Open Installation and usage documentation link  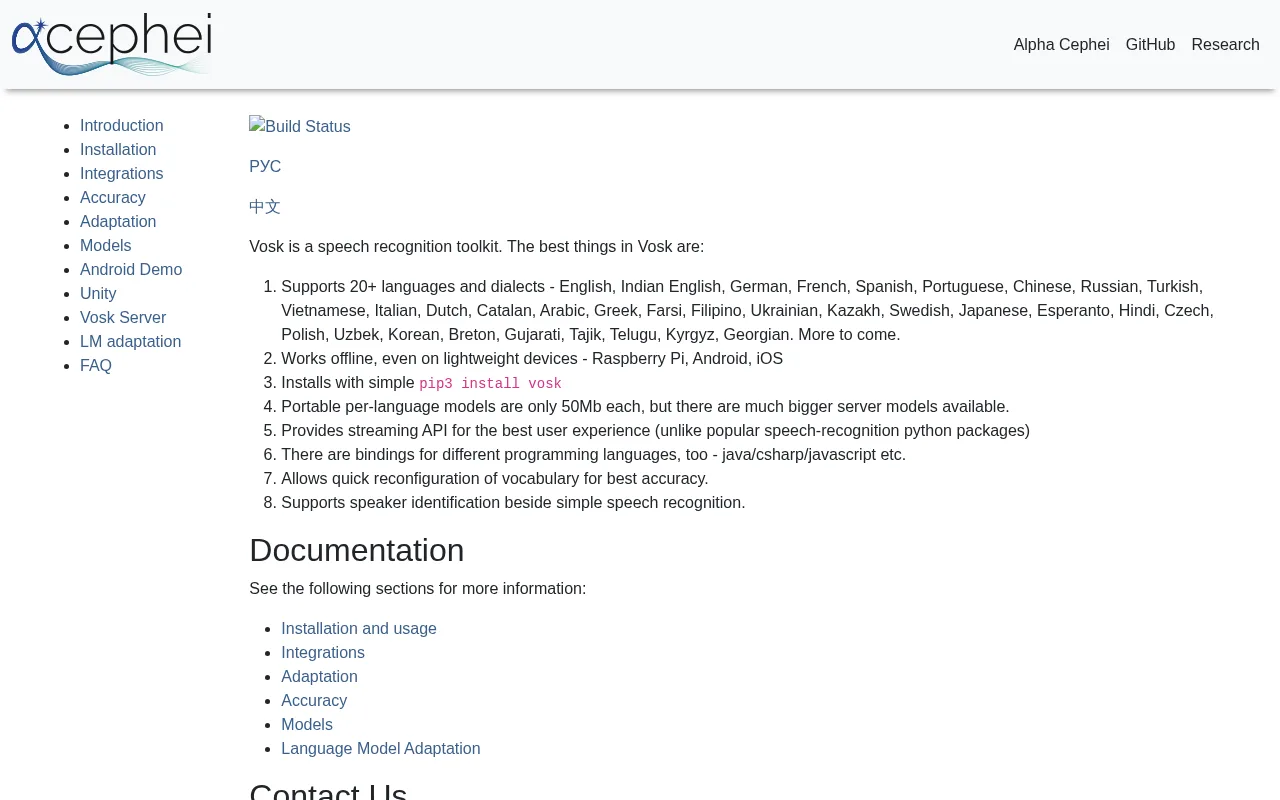[359, 629]
